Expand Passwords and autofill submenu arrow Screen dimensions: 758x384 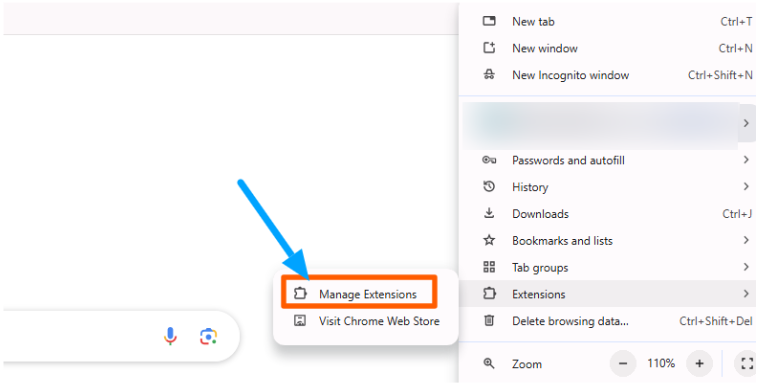tap(746, 160)
